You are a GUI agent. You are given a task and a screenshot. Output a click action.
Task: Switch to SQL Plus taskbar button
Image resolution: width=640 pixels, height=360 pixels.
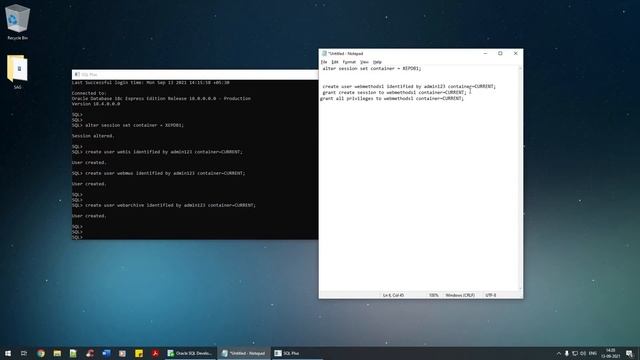[297, 353]
